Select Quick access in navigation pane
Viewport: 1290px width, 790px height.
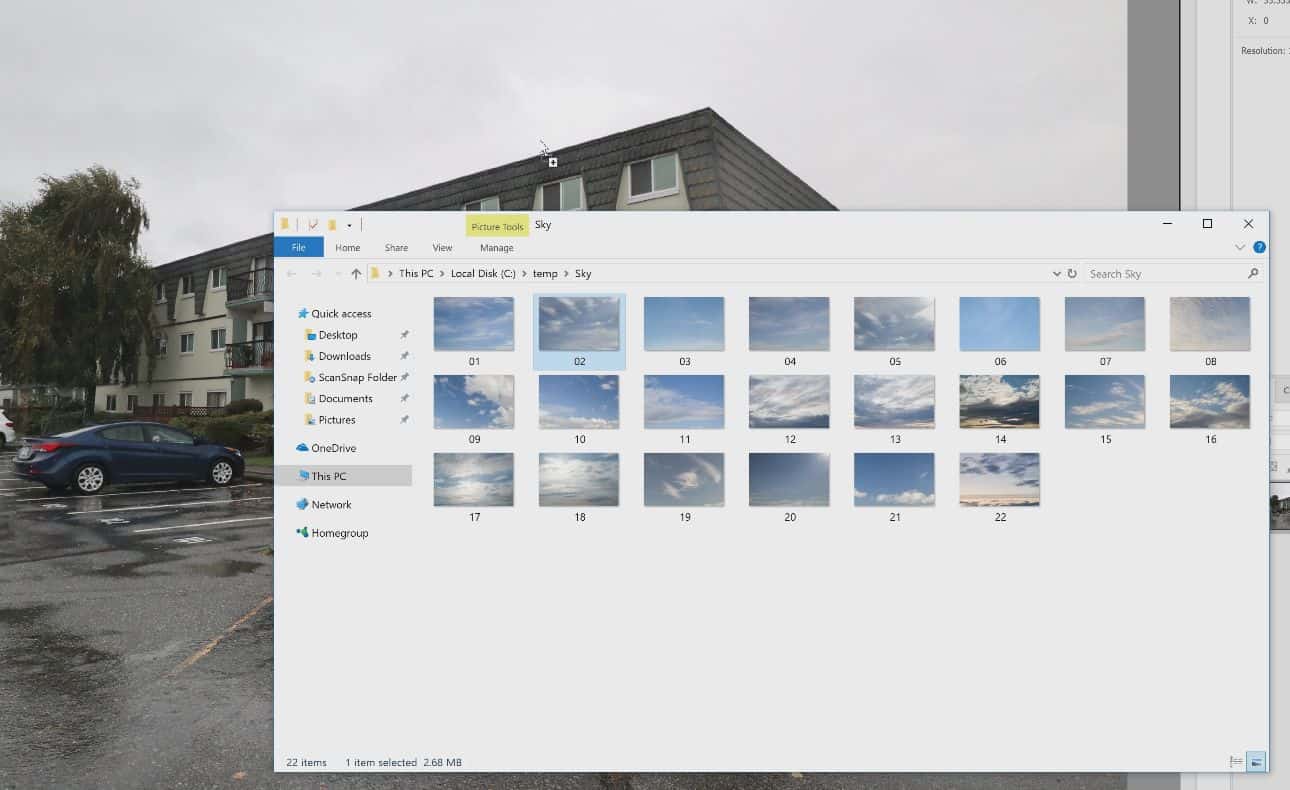[341, 313]
